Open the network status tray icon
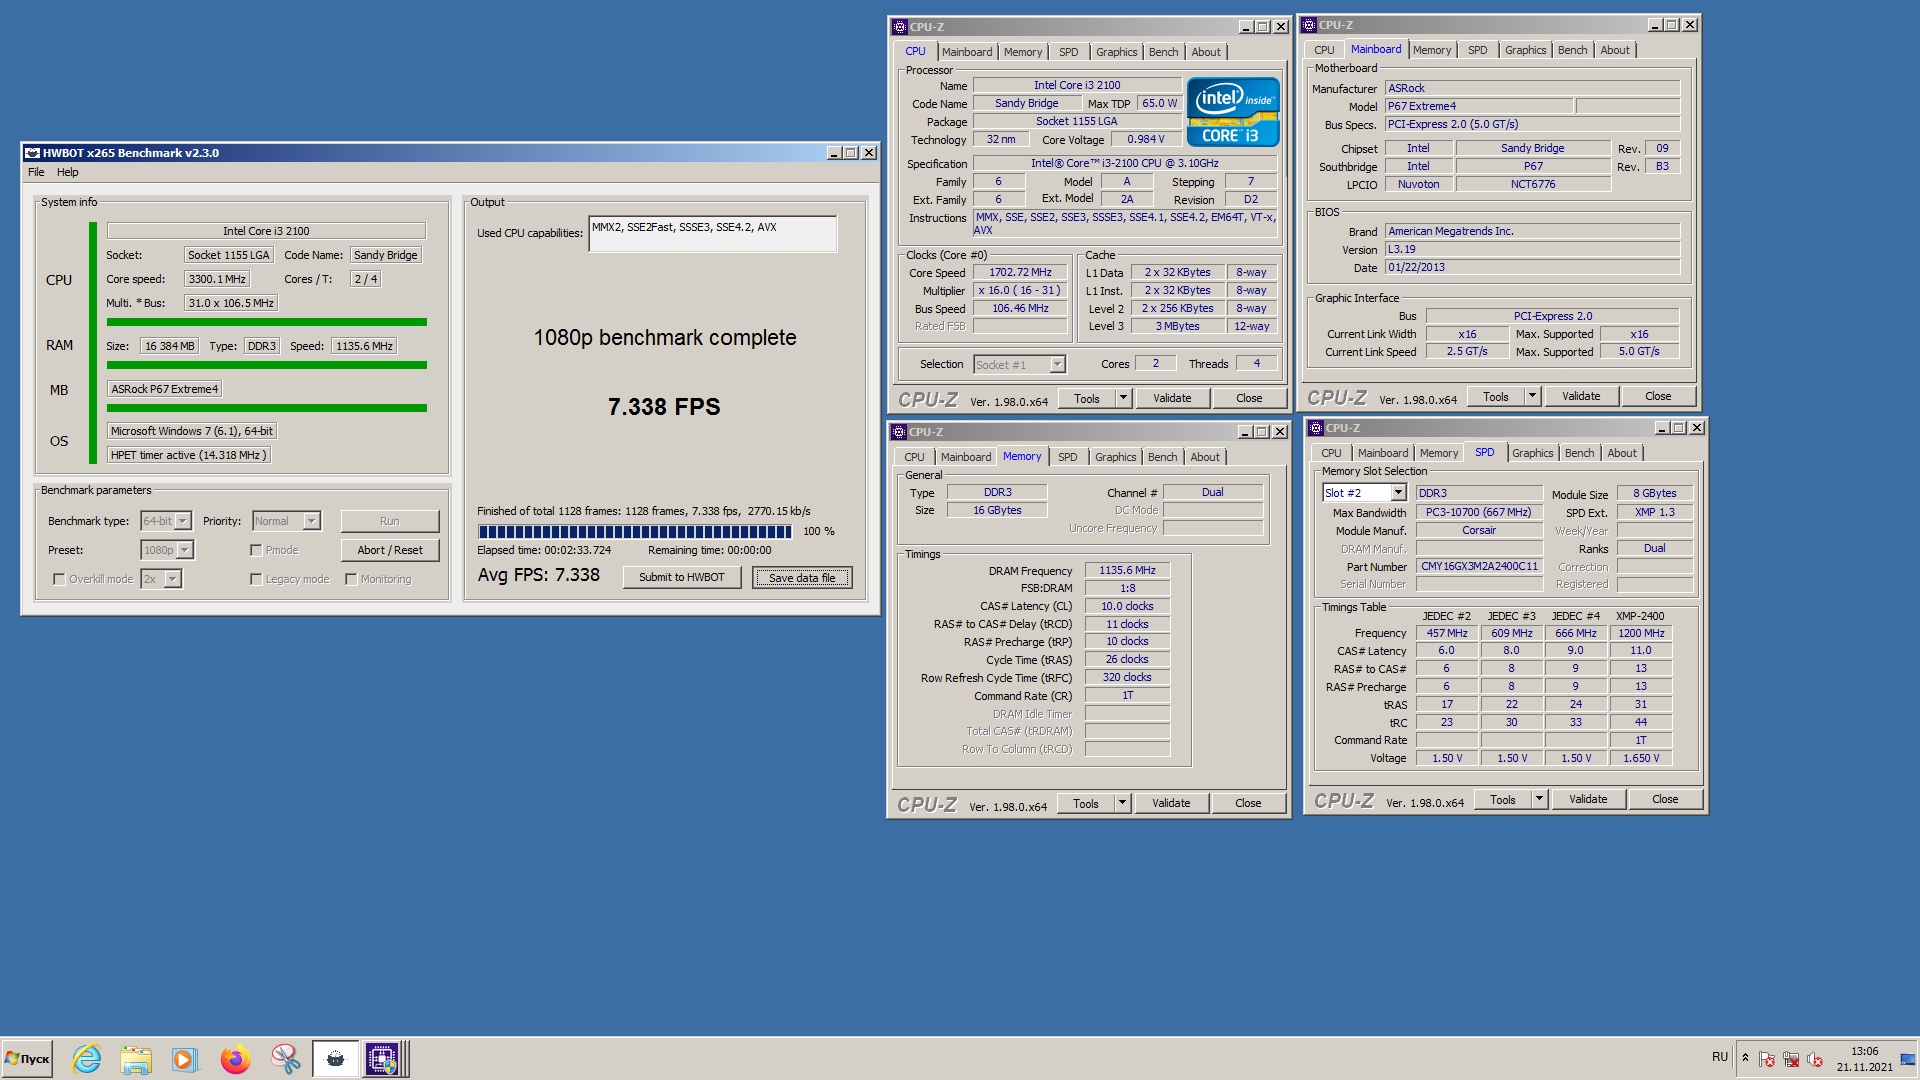The width and height of the screenshot is (1920, 1080). 1791,1059
